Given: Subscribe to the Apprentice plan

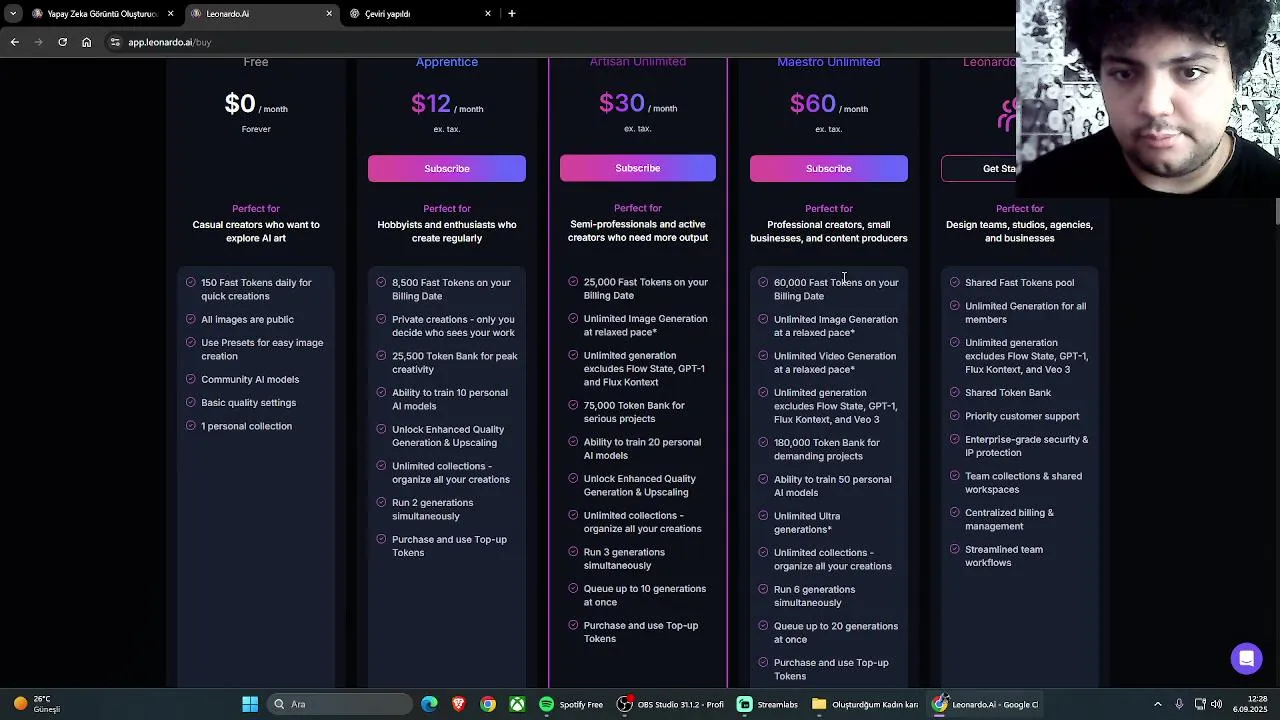Looking at the screenshot, I should click(446, 168).
